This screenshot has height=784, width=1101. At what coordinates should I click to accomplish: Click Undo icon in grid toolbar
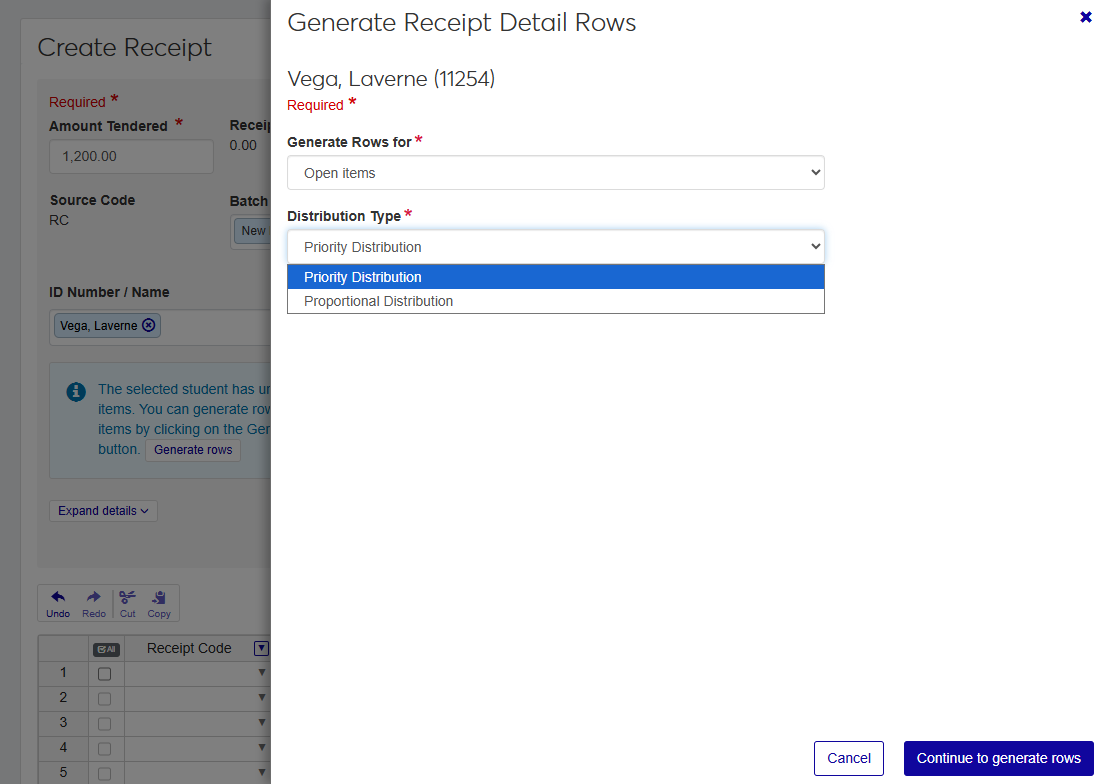click(58, 604)
